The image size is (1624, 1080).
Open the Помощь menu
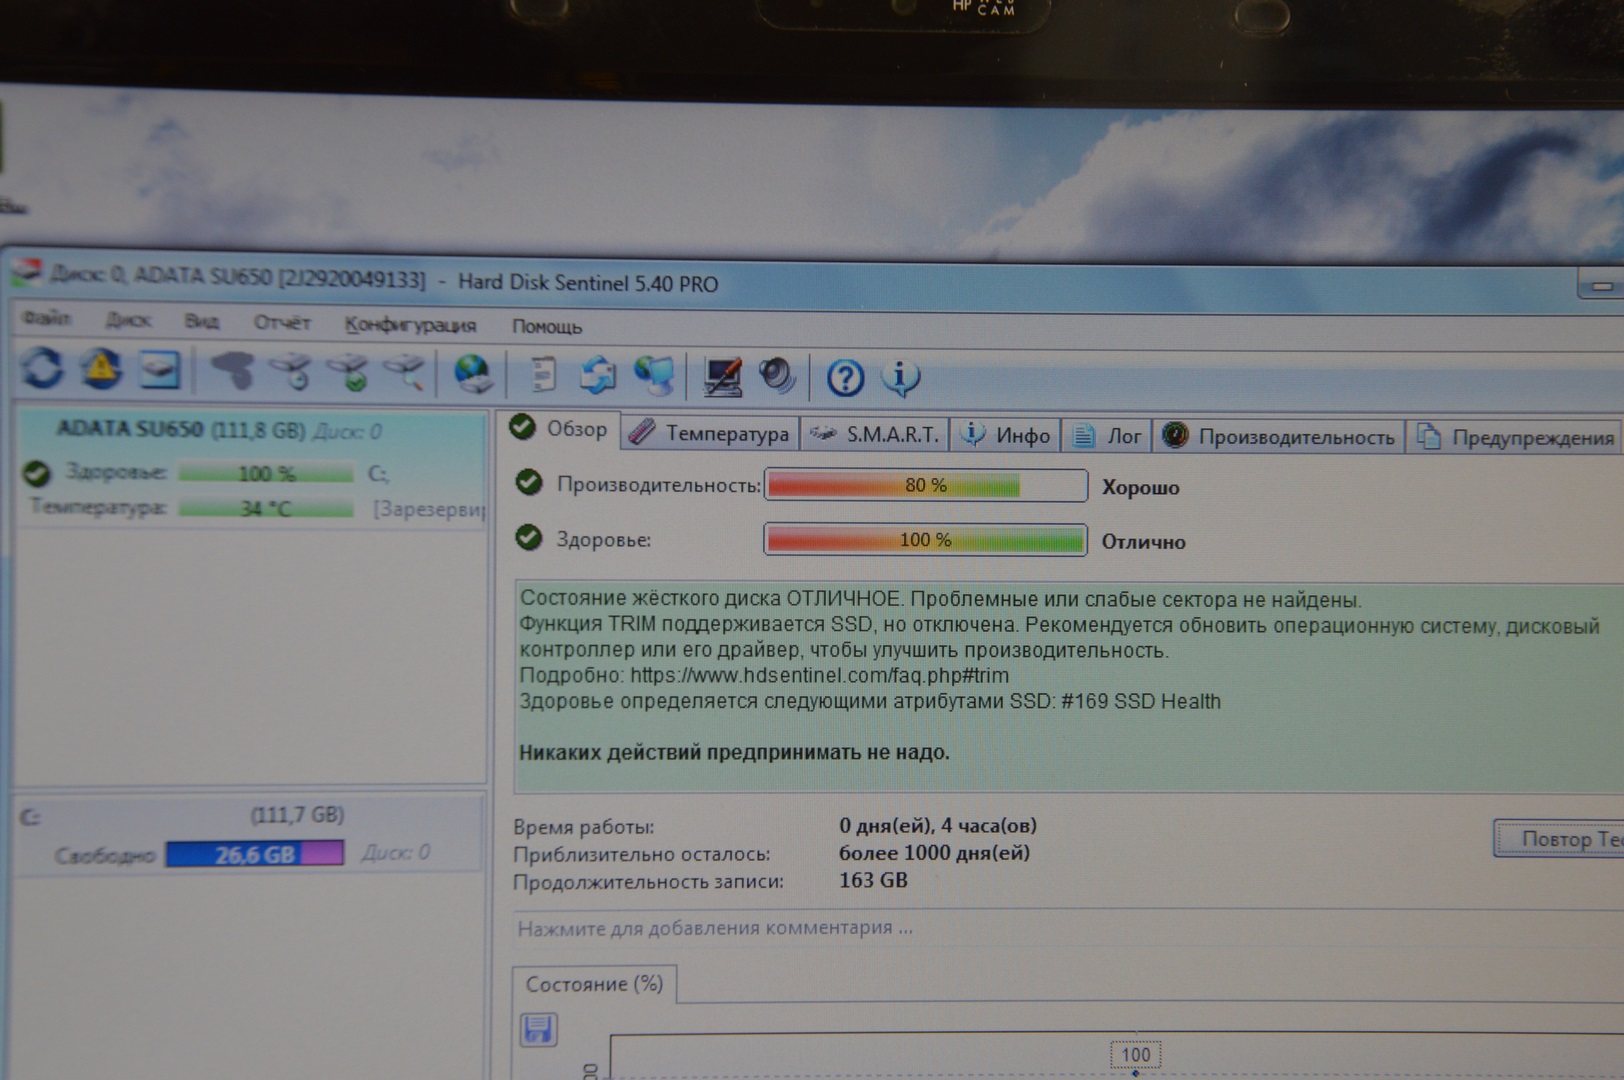547,326
